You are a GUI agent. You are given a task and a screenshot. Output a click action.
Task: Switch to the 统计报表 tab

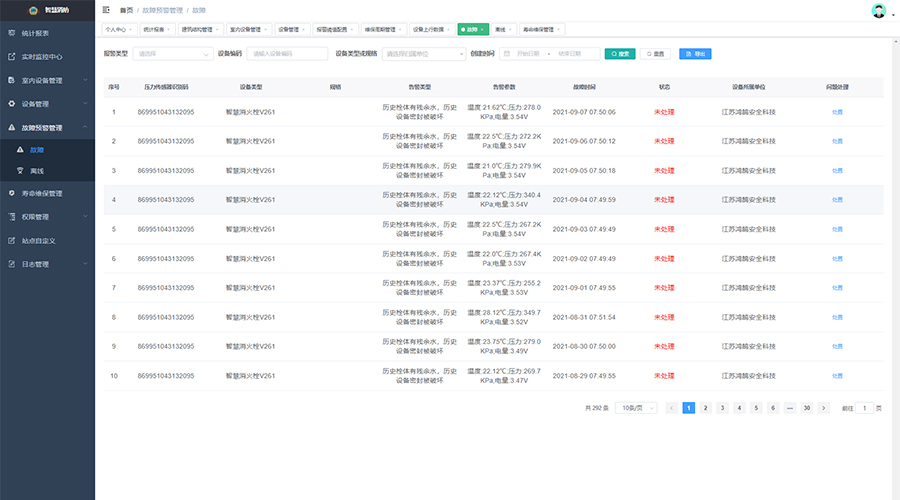[x=155, y=30]
